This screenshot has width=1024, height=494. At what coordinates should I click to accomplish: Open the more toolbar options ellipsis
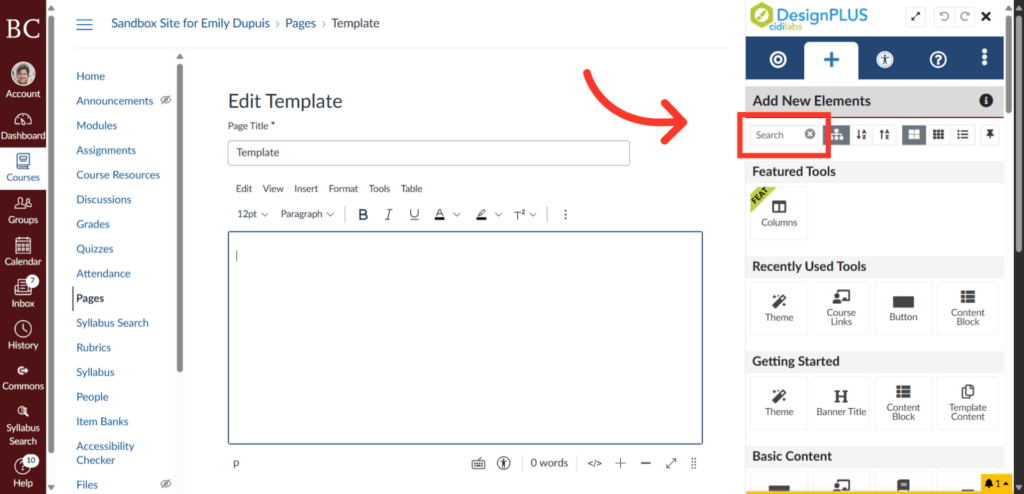[566, 214]
